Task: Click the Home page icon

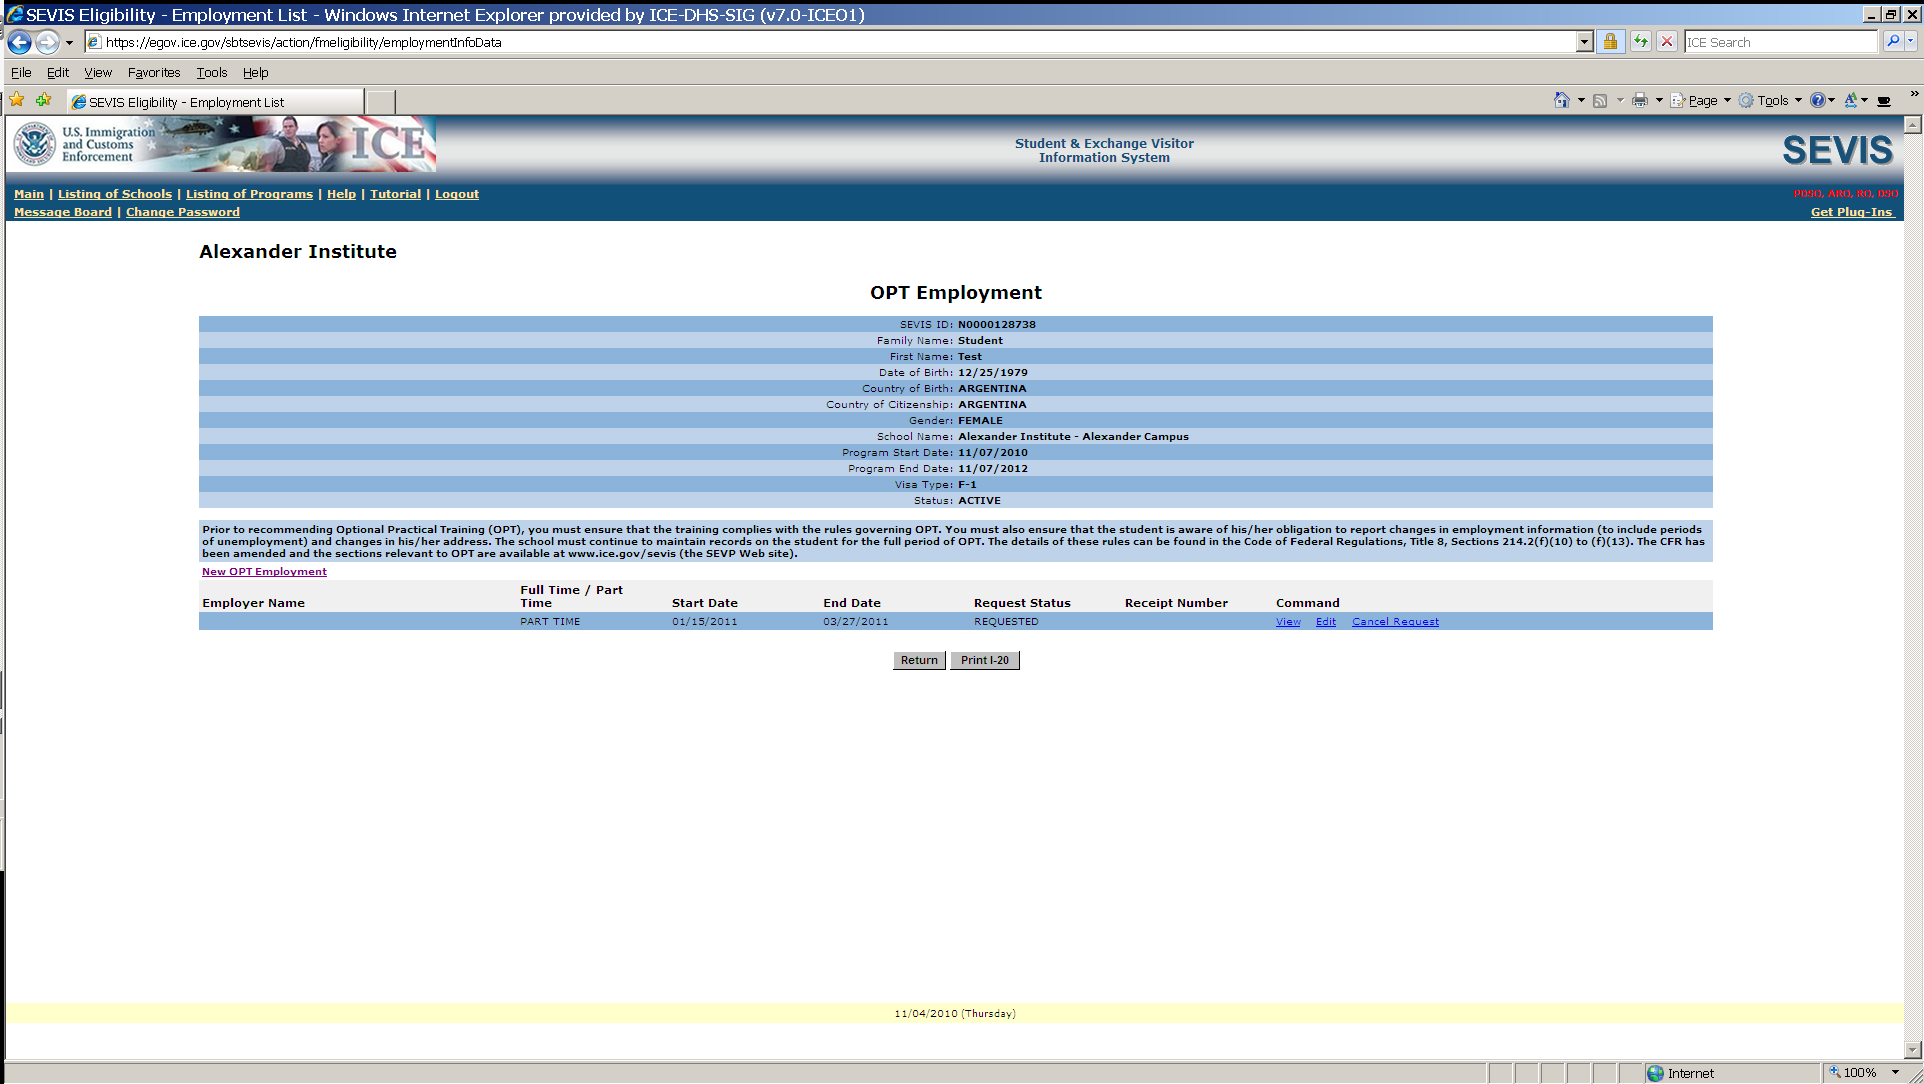Action: (1561, 100)
